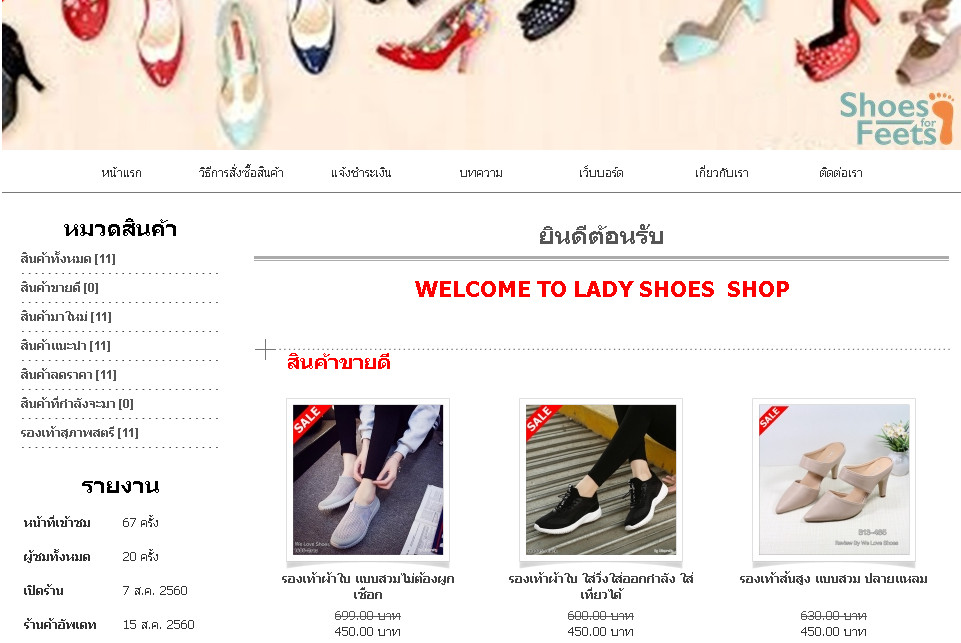The width and height of the screenshot is (961, 643).
Task: Select category สินค้าขายดี [0]
Action: pos(59,287)
